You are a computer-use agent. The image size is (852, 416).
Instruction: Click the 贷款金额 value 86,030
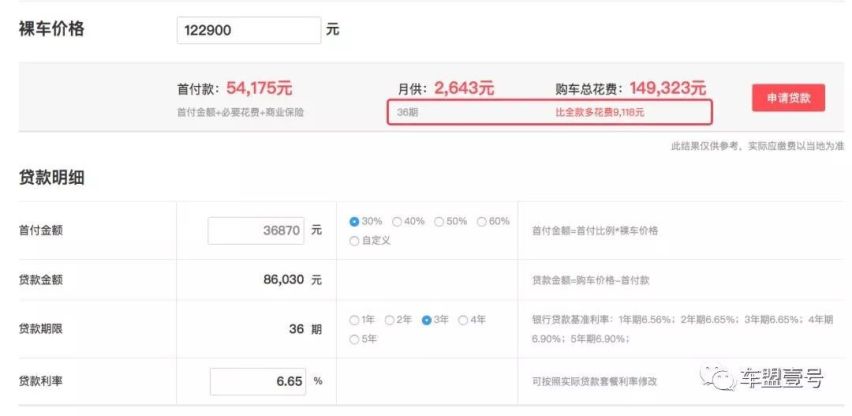pyautogui.click(x=284, y=280)
